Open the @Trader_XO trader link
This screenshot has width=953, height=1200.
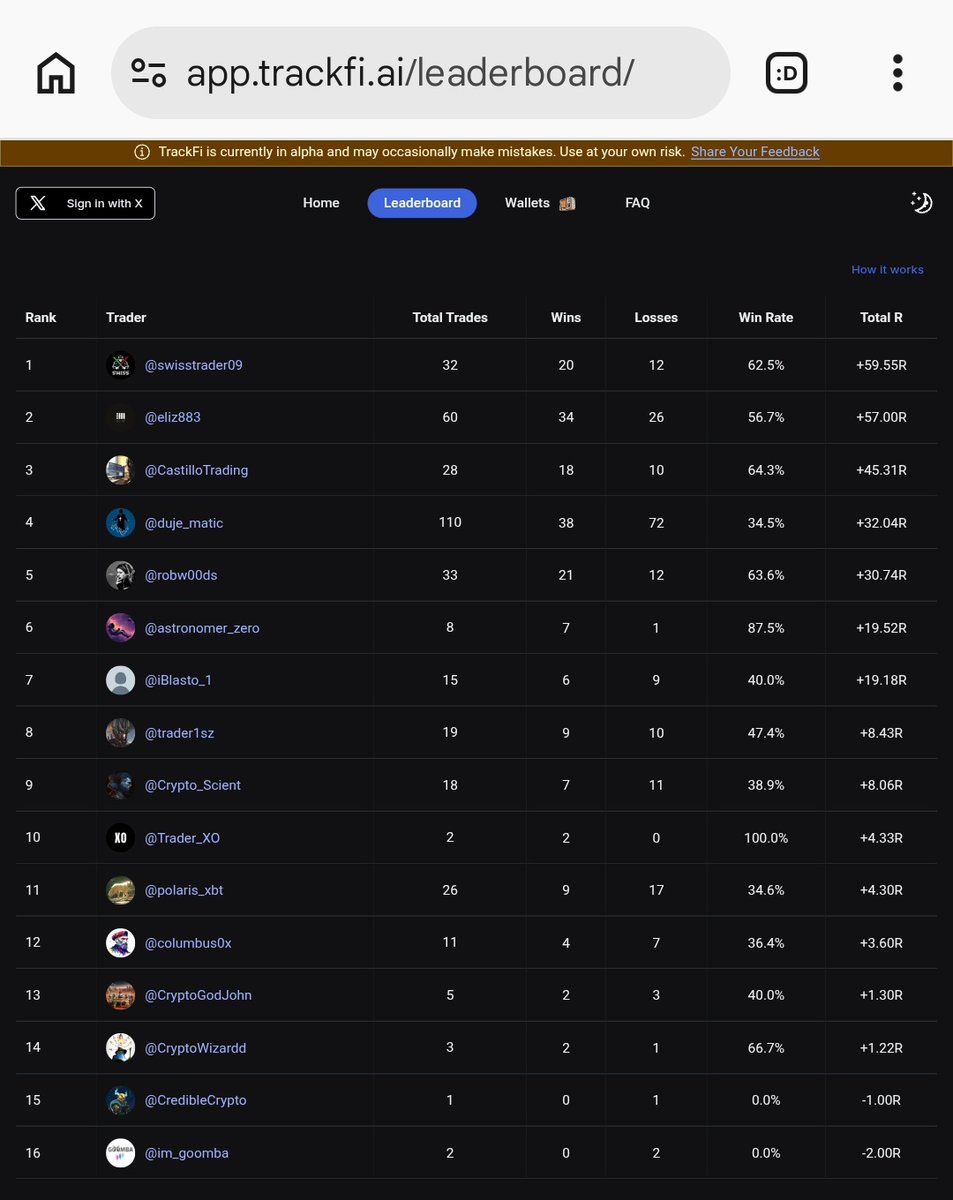click(x=183, y=838)
